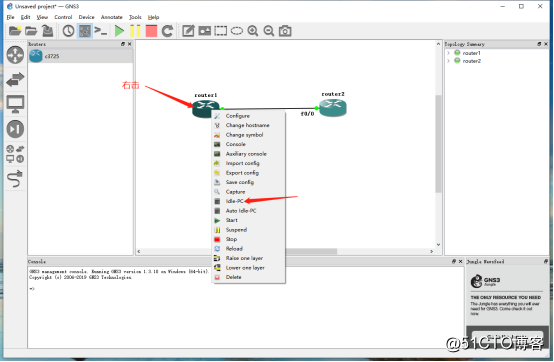Image resolution: width=554 pixels, height=362 pixels.
Task: Start all devices with green play icon
Action: [119, 31]
